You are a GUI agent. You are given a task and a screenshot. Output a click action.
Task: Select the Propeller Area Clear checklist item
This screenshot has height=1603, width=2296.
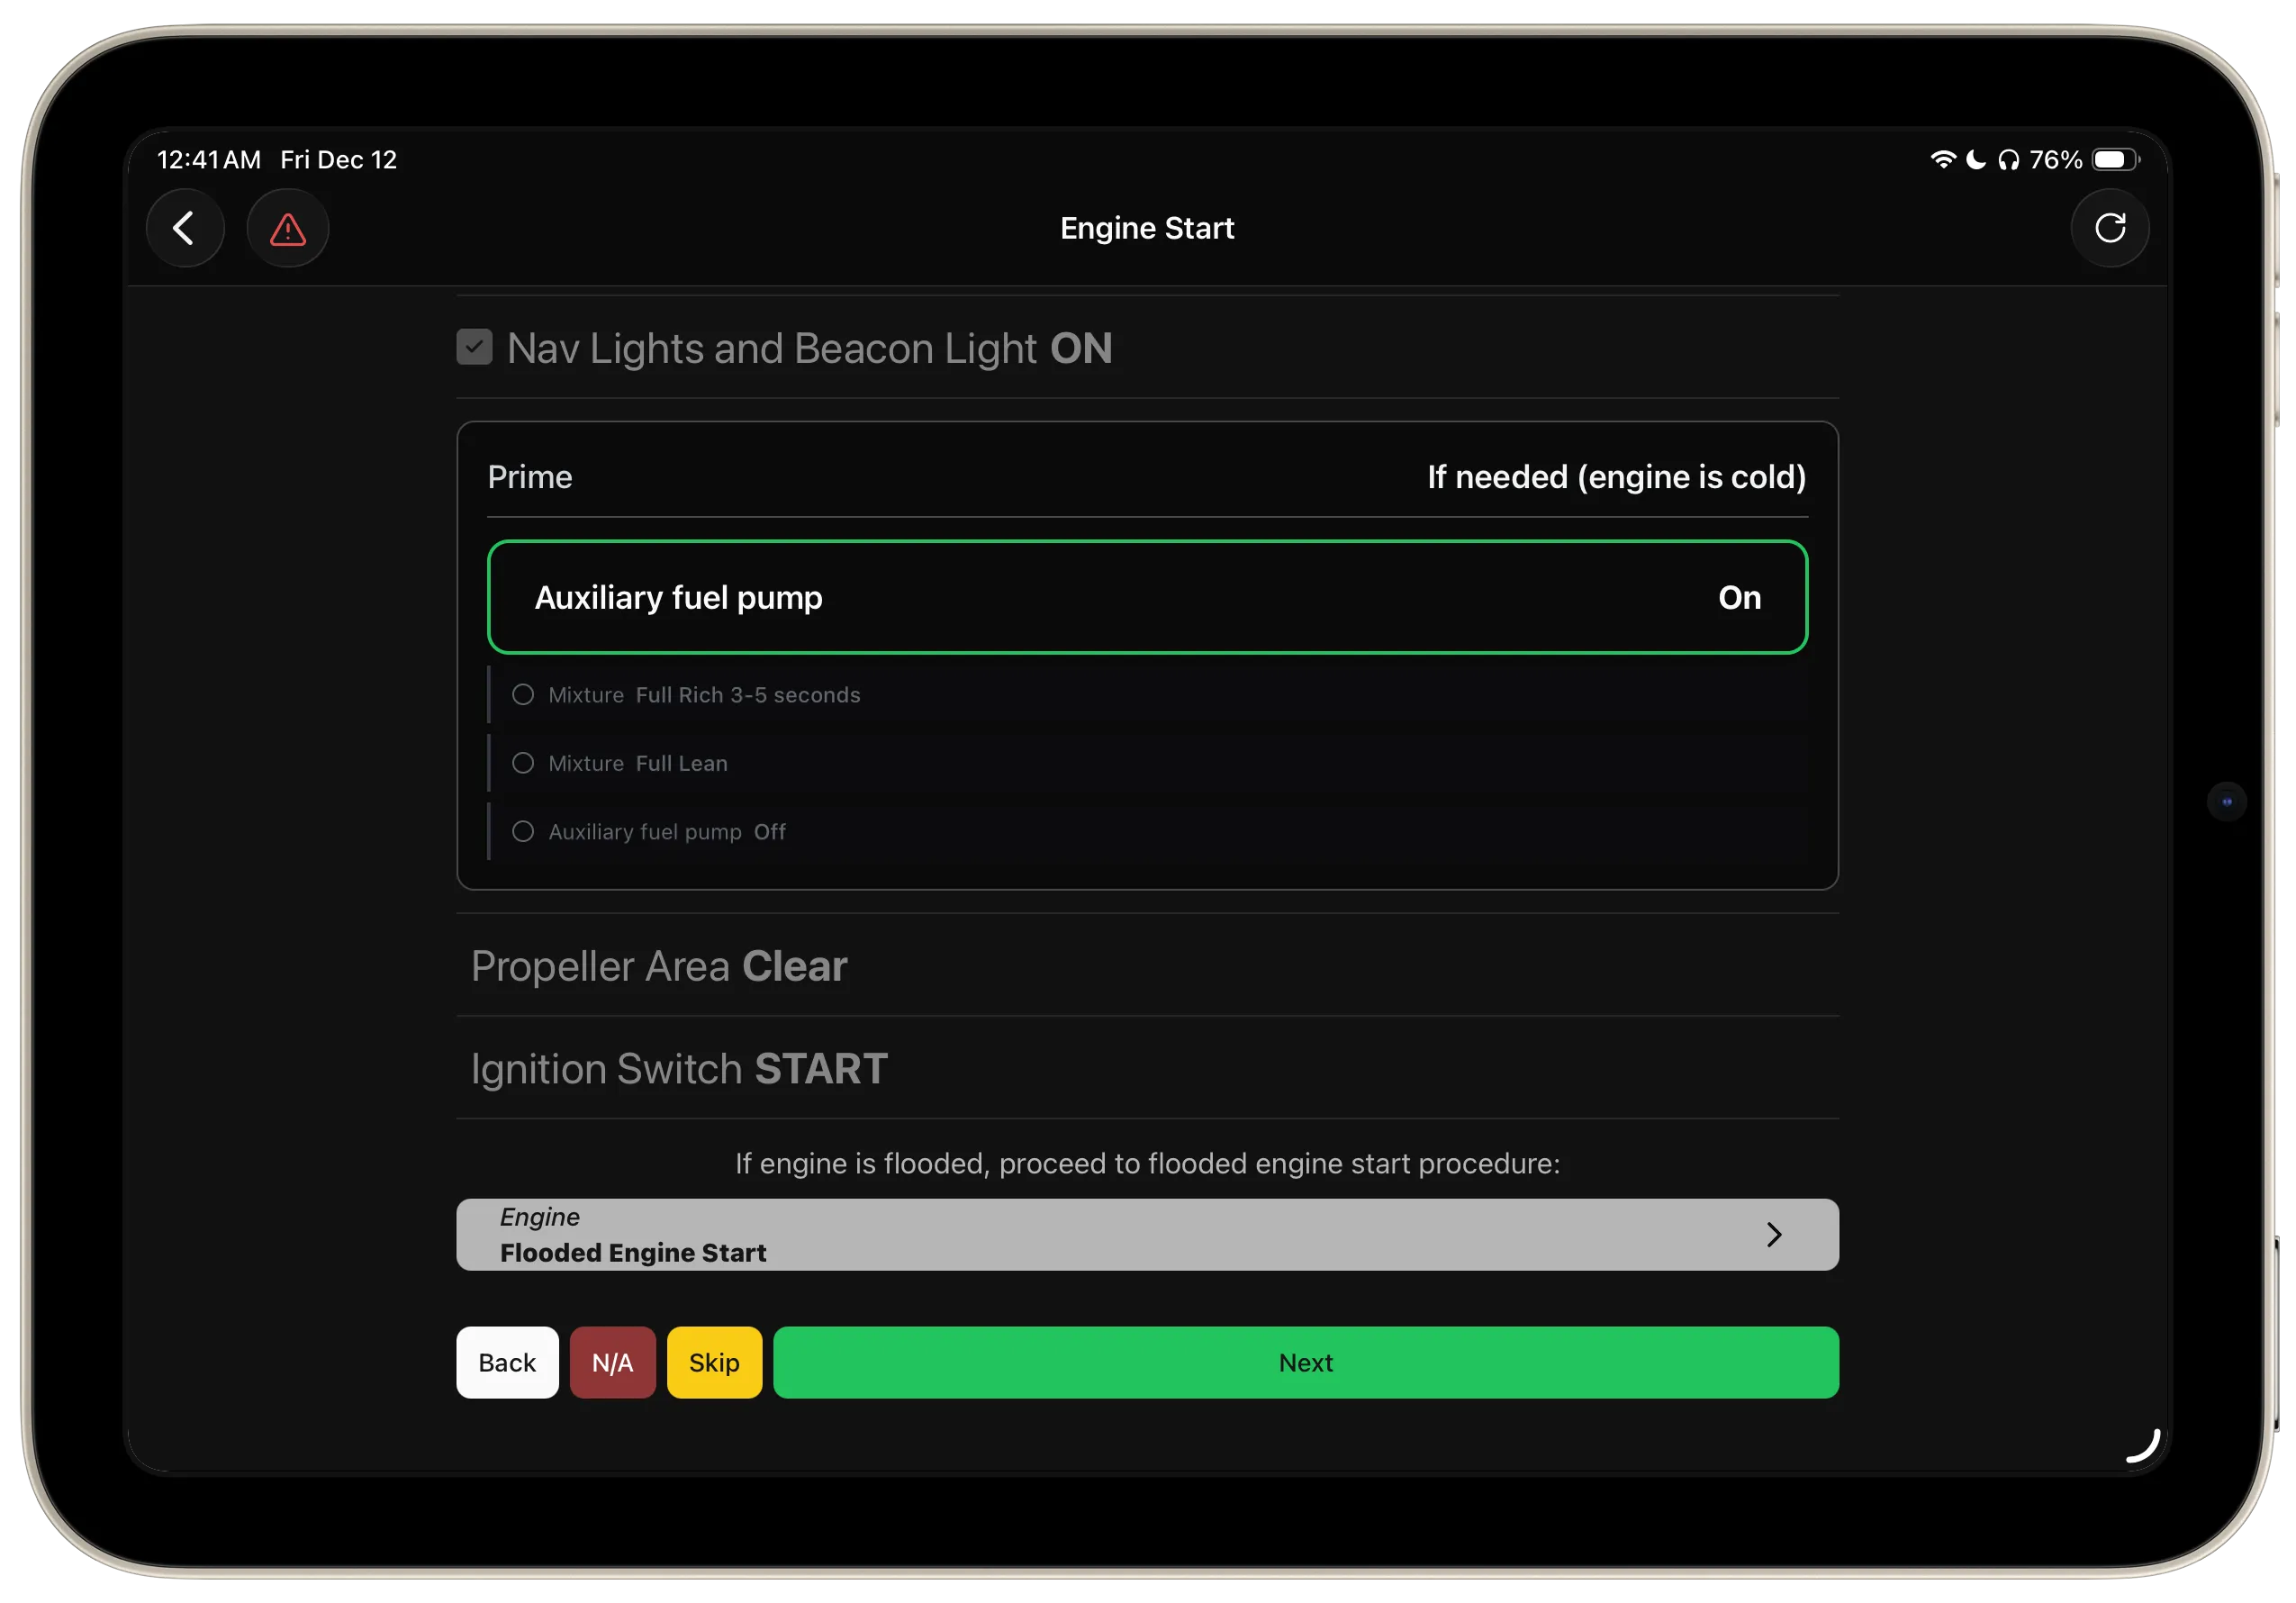[658, 966]
